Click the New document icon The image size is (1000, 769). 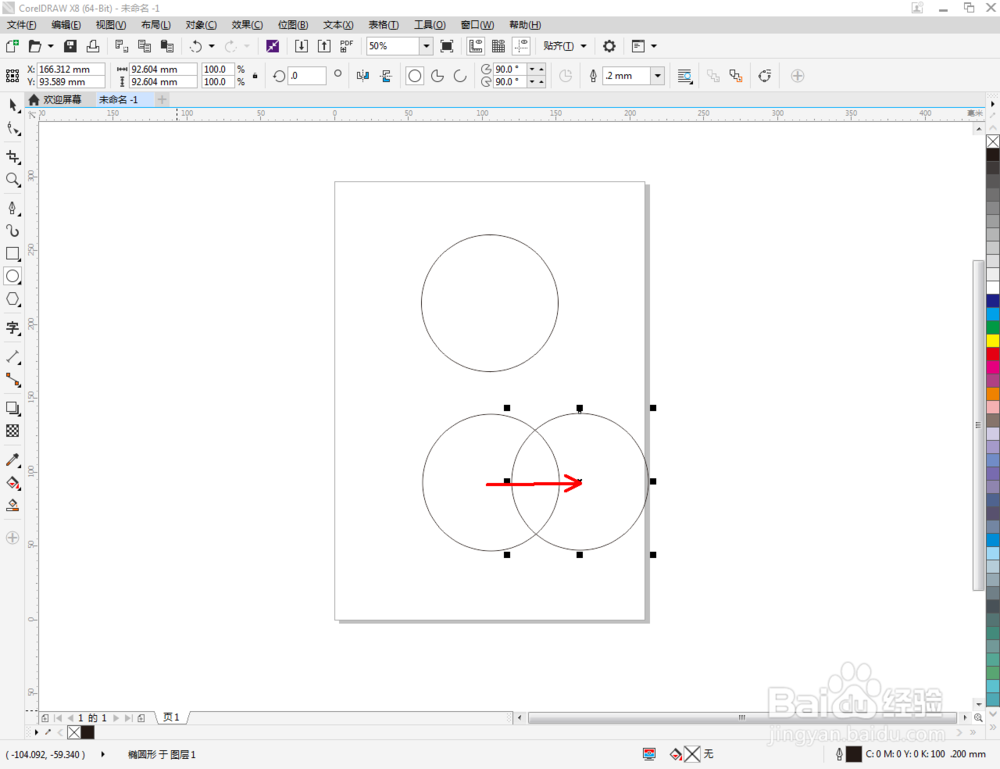(x=12, y=46)
